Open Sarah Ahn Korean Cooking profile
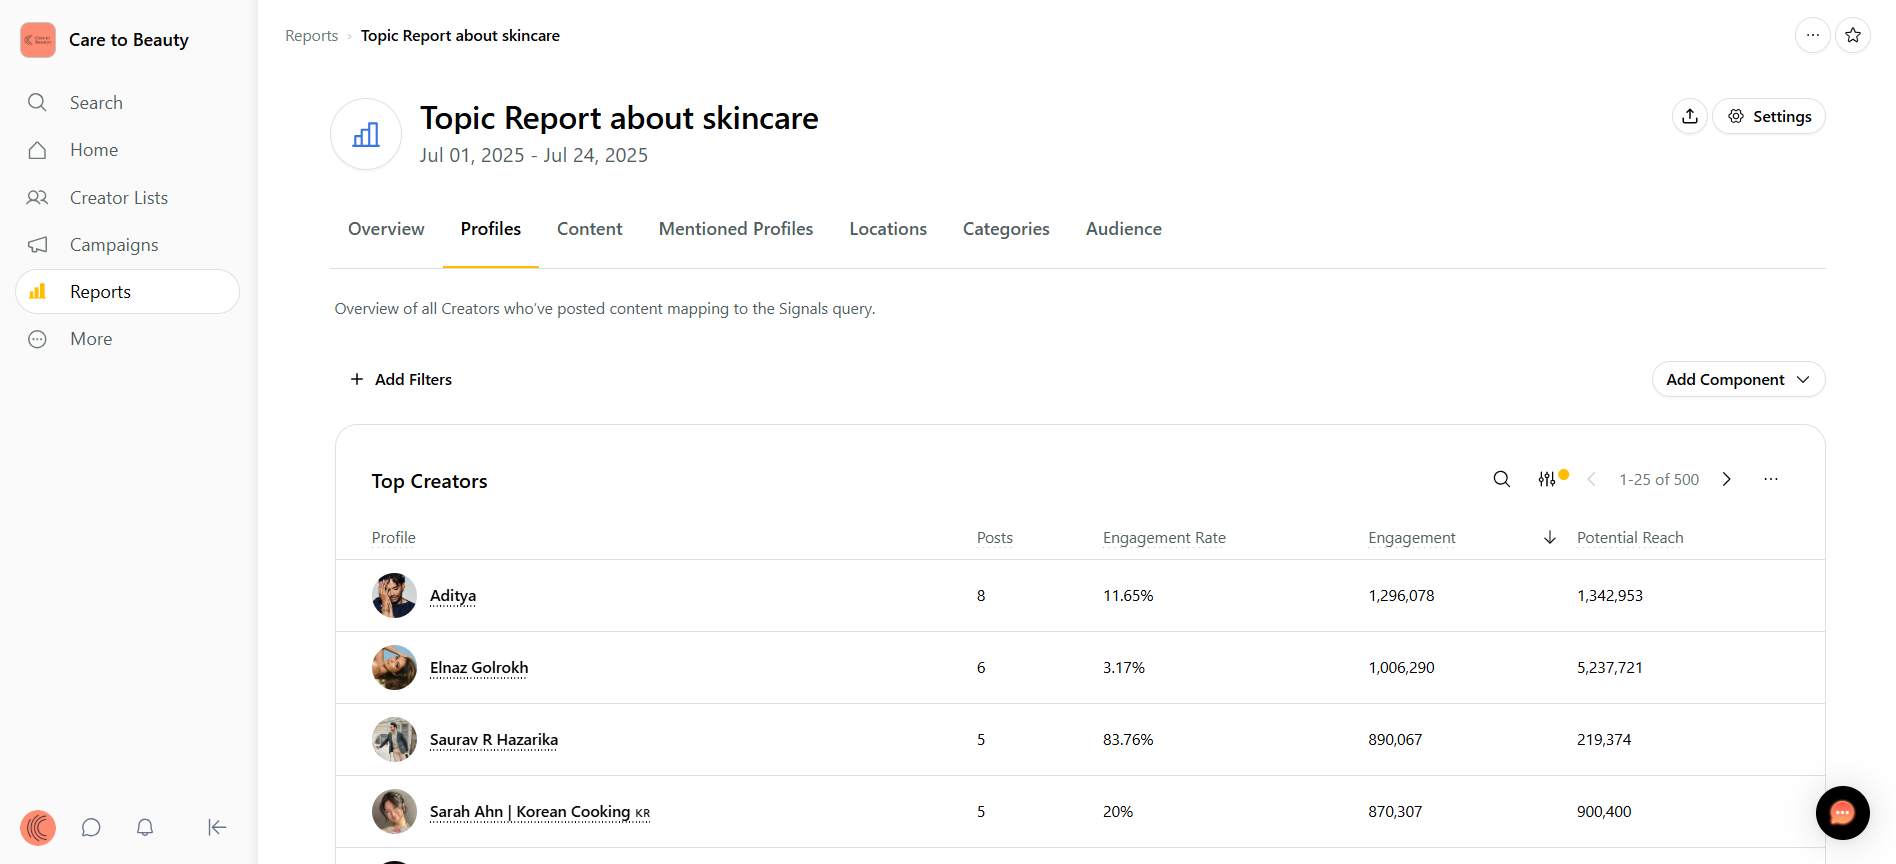 pos(540,812)
